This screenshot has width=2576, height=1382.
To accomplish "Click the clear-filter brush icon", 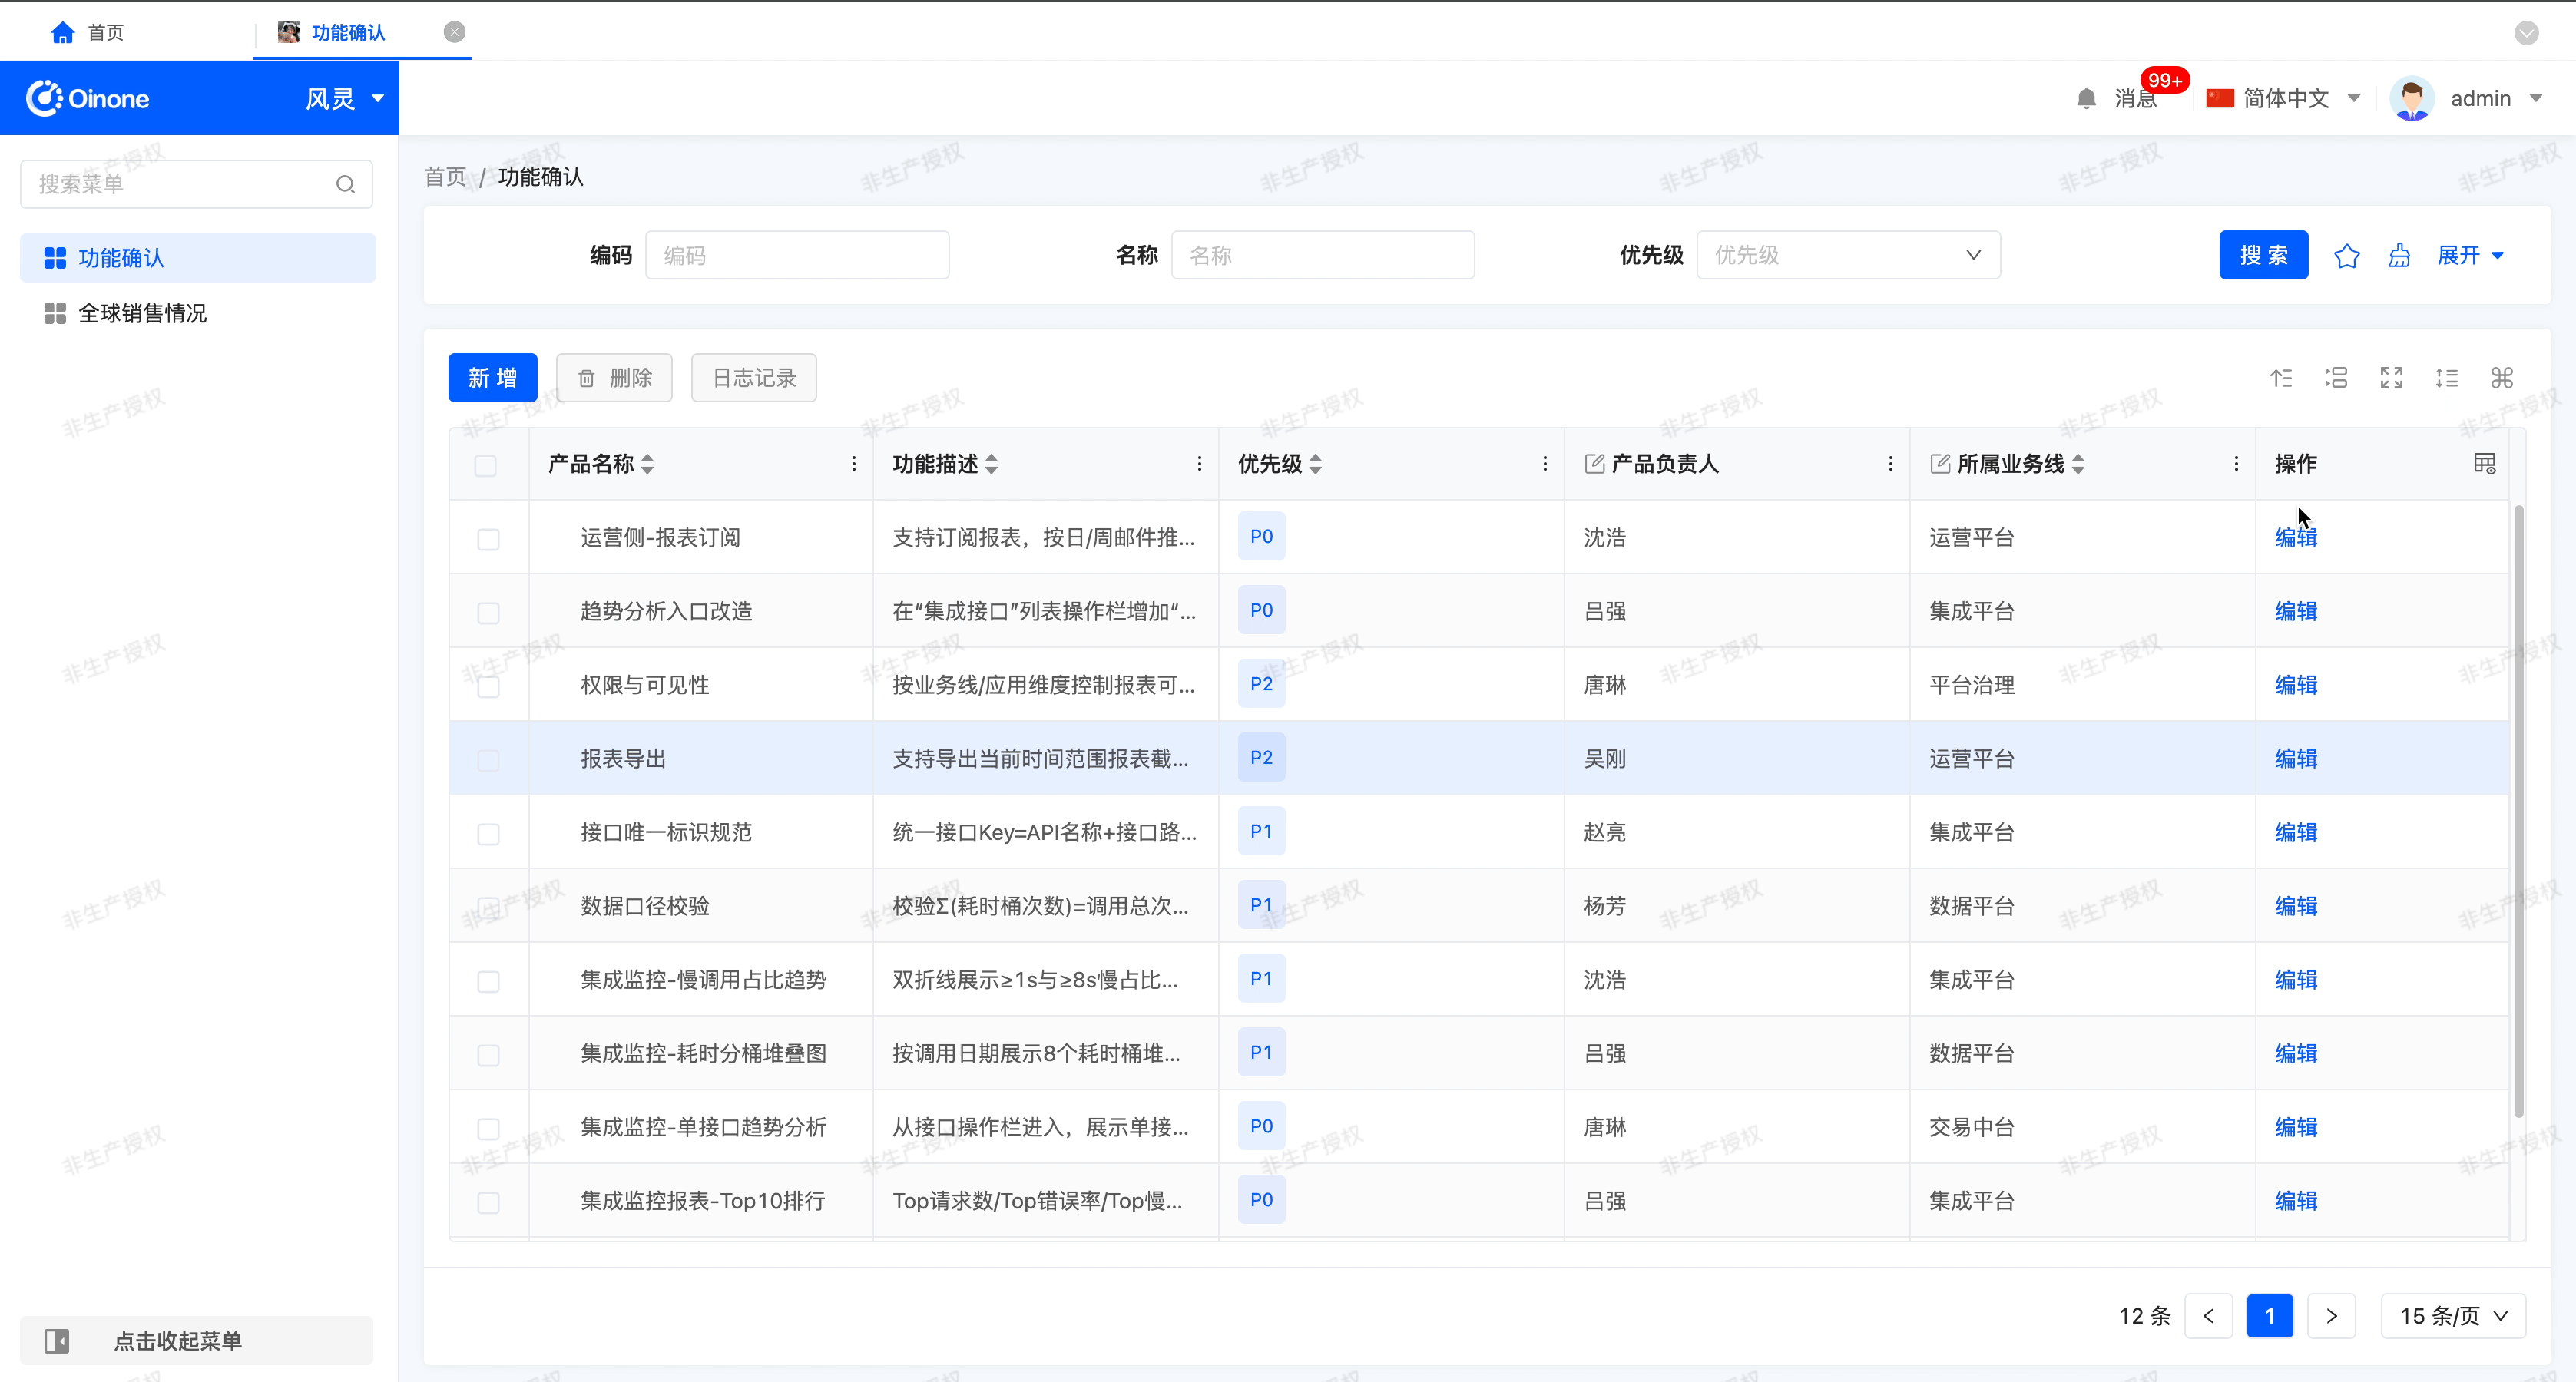I will pyautogui.click(x=2399, y=256).
